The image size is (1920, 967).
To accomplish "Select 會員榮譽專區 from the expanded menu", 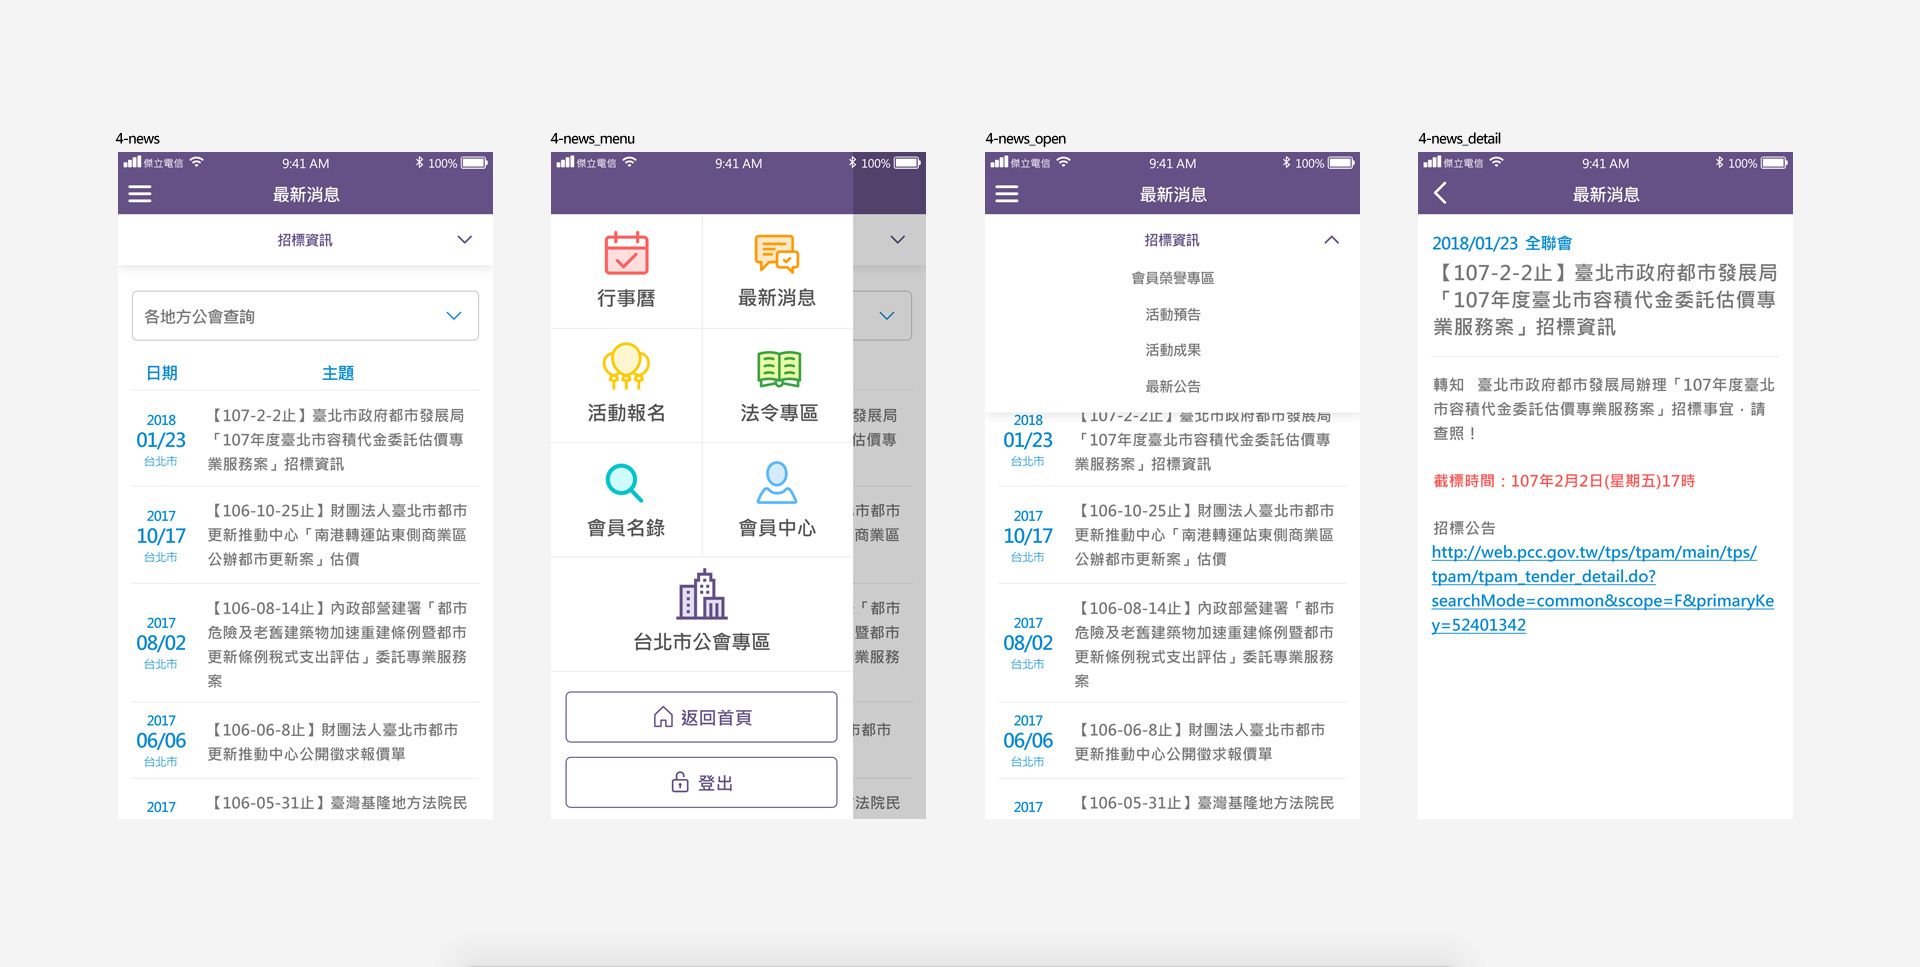I will pyautogui.click(x=1172, y=278).
